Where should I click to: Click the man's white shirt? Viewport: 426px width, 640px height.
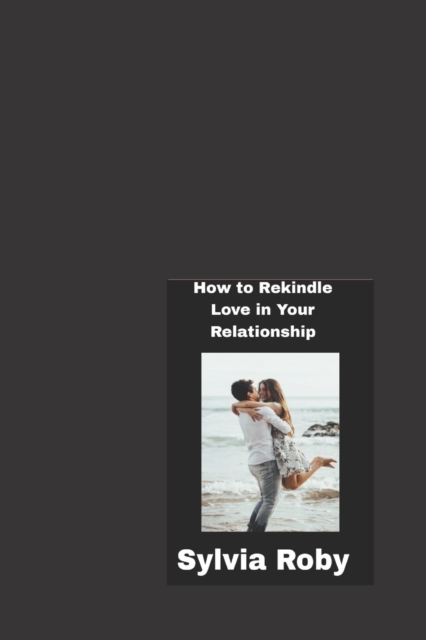tap(260, 437)
